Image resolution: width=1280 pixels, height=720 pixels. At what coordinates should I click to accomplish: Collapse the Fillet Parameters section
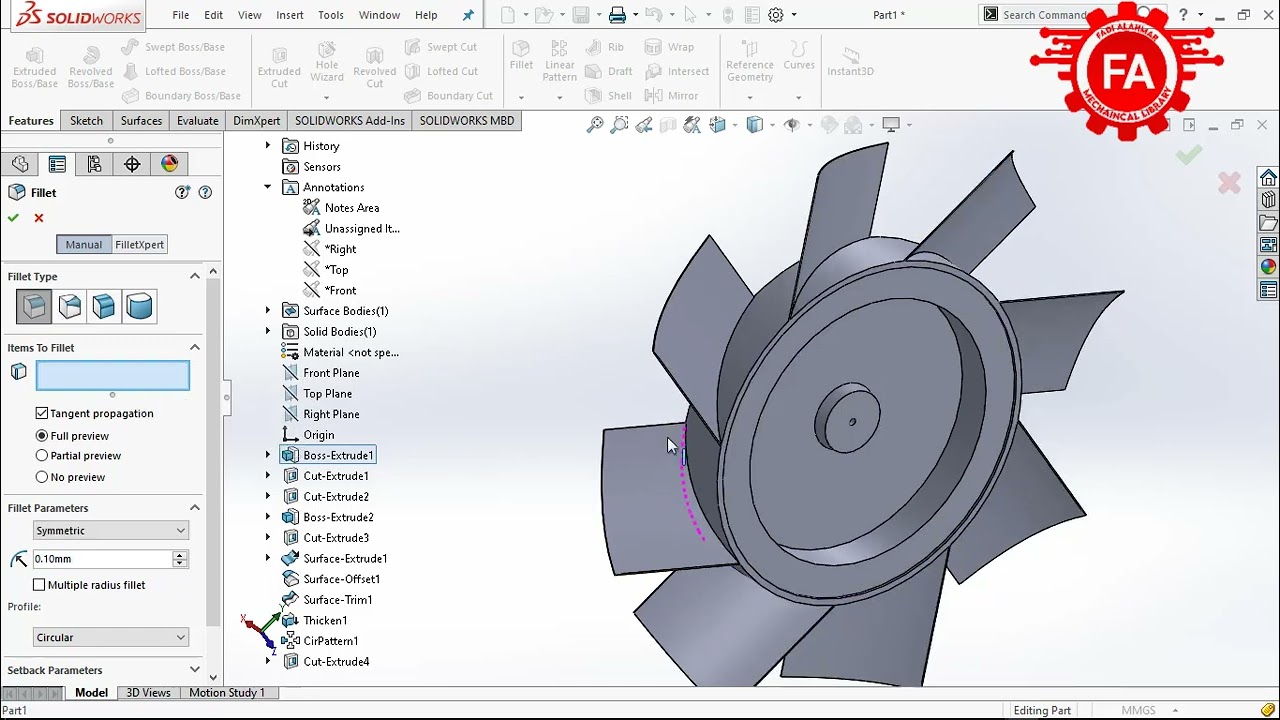[x=195, y=508]
